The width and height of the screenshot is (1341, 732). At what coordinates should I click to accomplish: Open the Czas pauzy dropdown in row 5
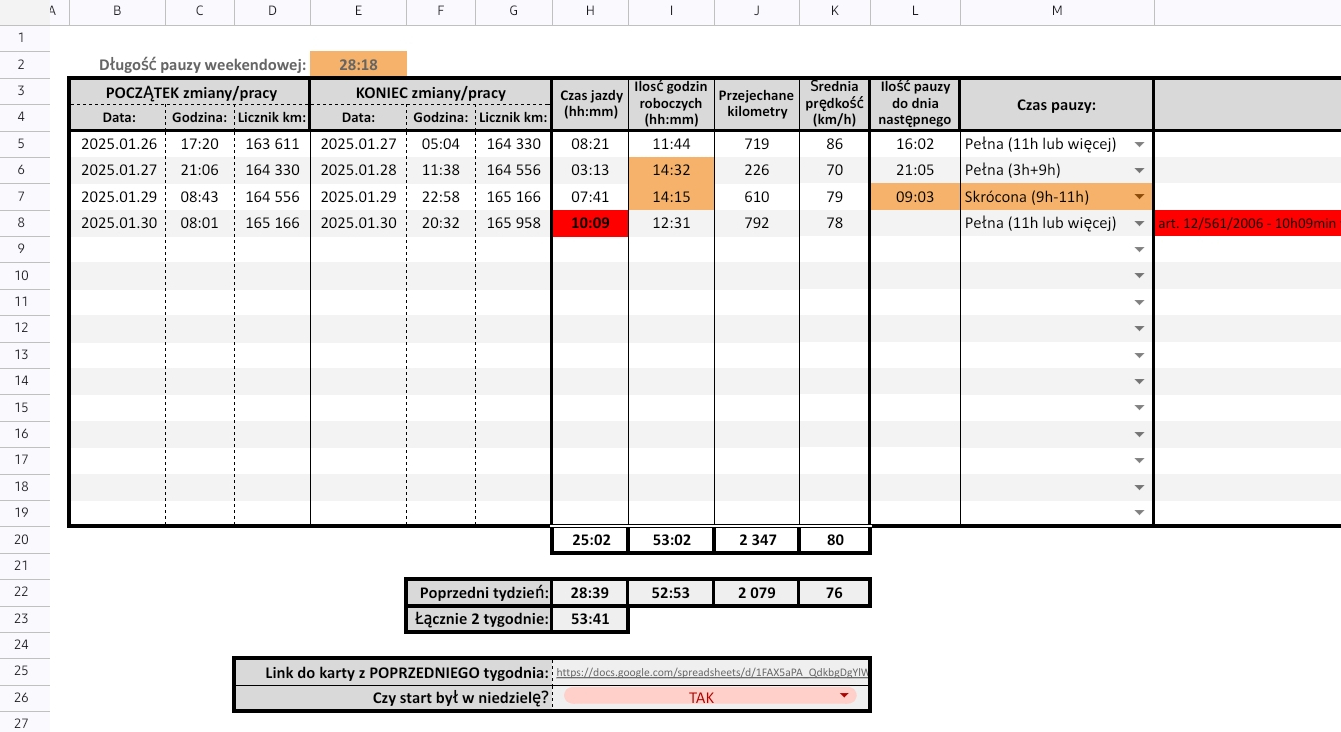1138,144
